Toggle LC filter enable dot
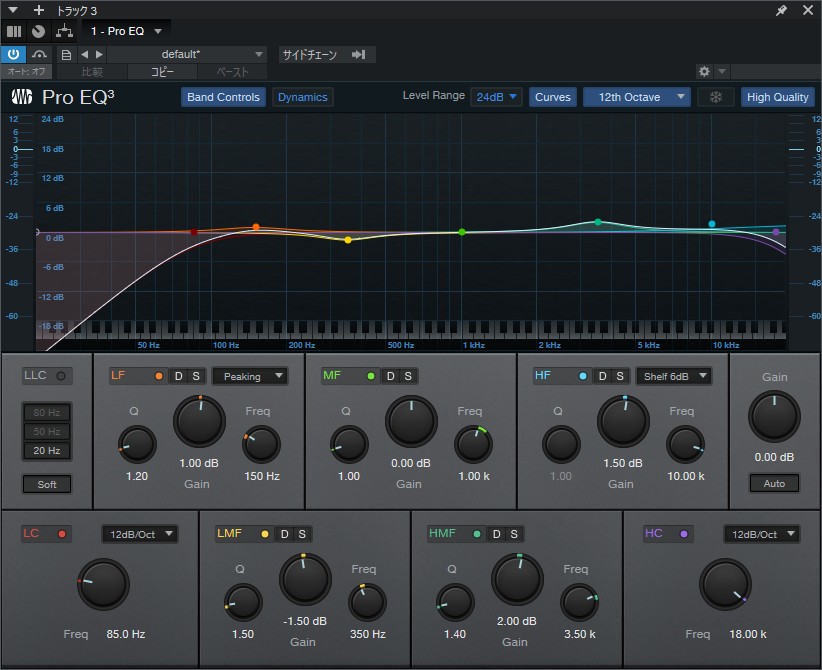The image size is (822, 670). [x=62, y=534]
